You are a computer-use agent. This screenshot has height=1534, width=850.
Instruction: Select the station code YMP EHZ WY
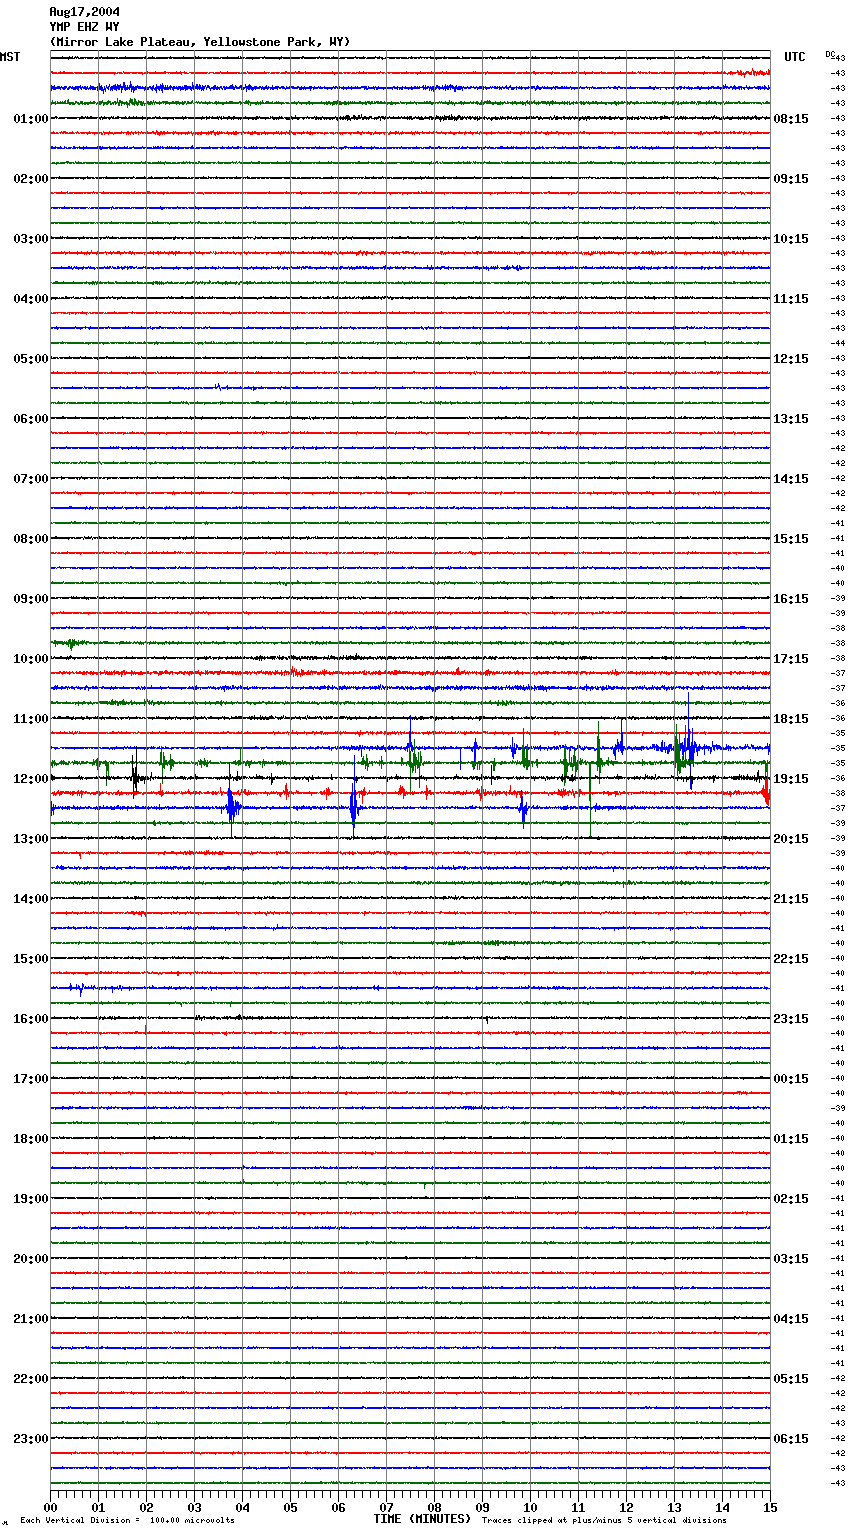pyautogui.click(x=84, y=27)
